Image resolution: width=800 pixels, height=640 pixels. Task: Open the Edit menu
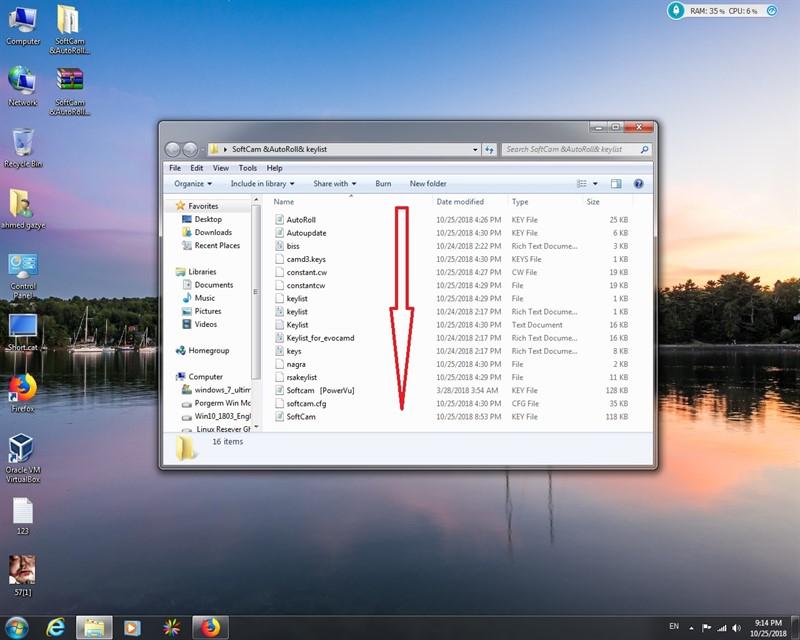pos(196,168)
